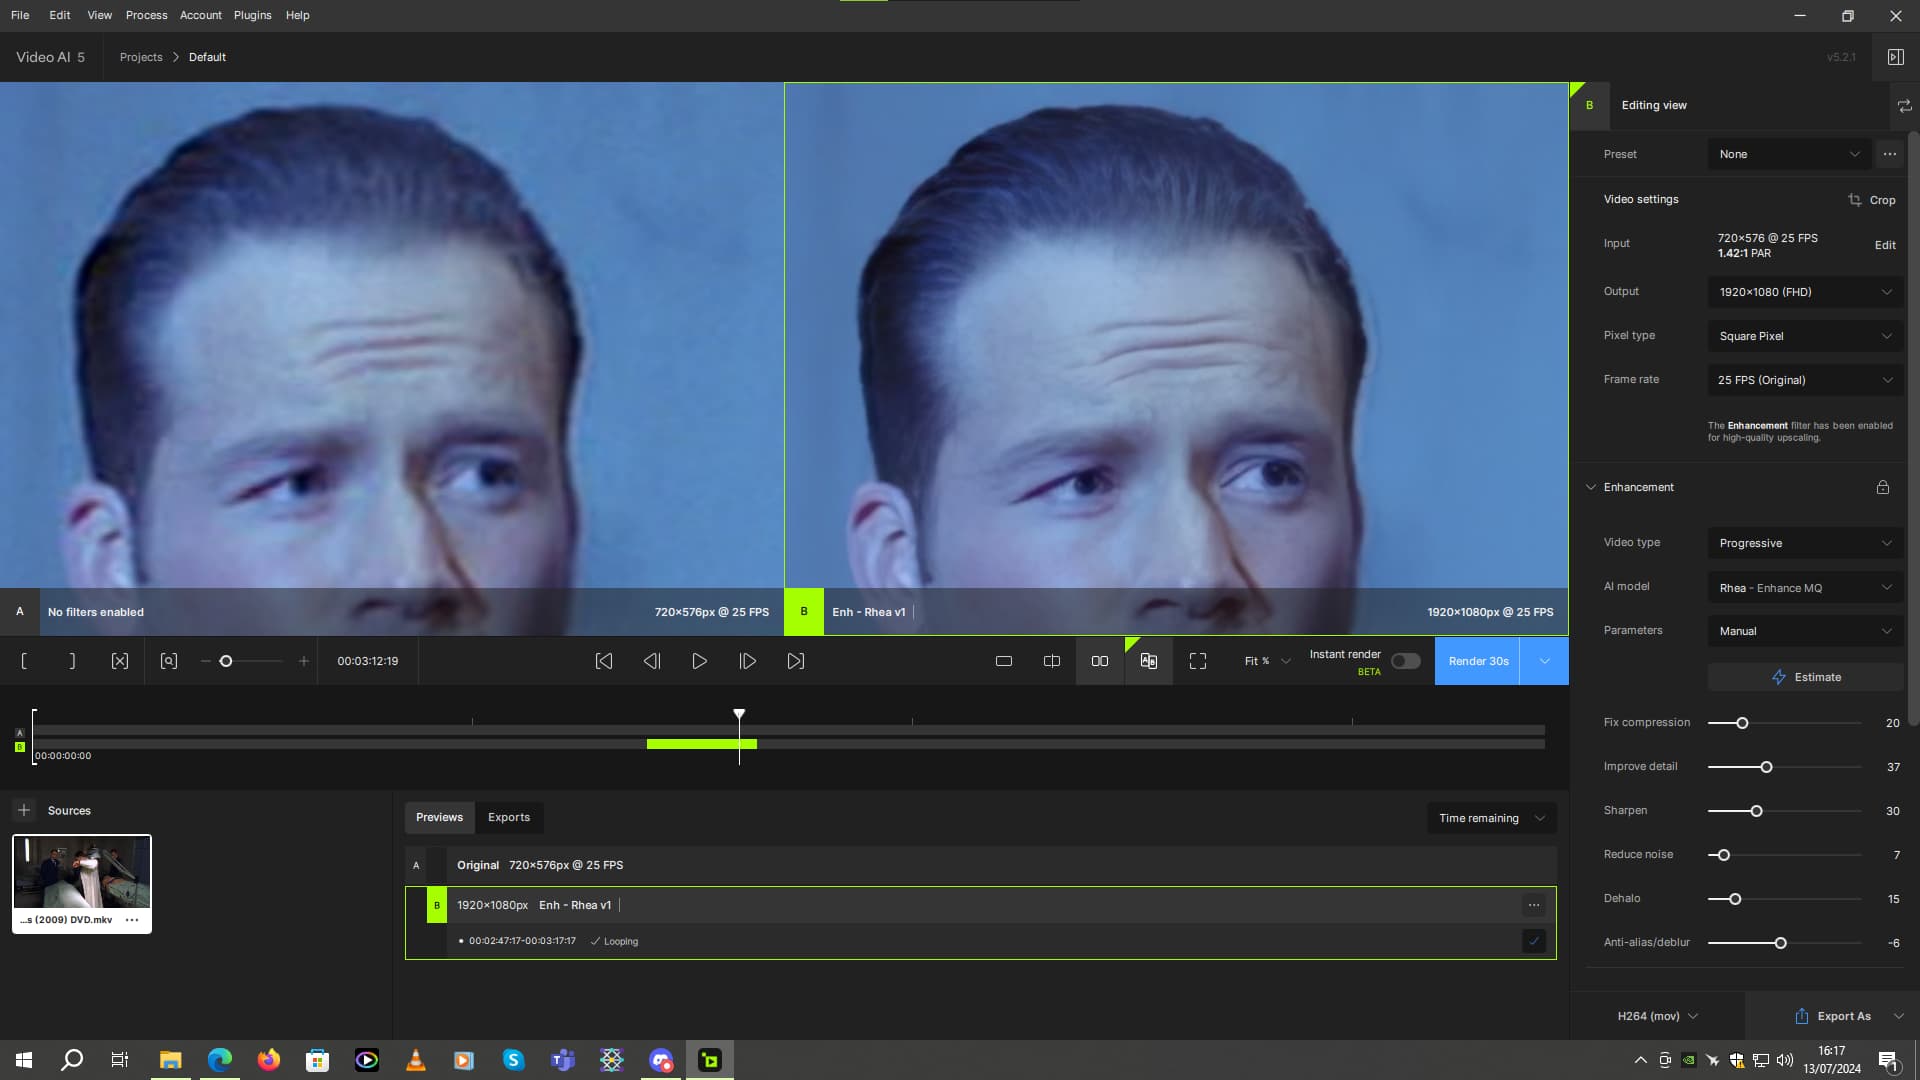Viewport: 1920px width, 1080px height.
Task: Collapse the Enhancement section
Action: point(1591,487)
